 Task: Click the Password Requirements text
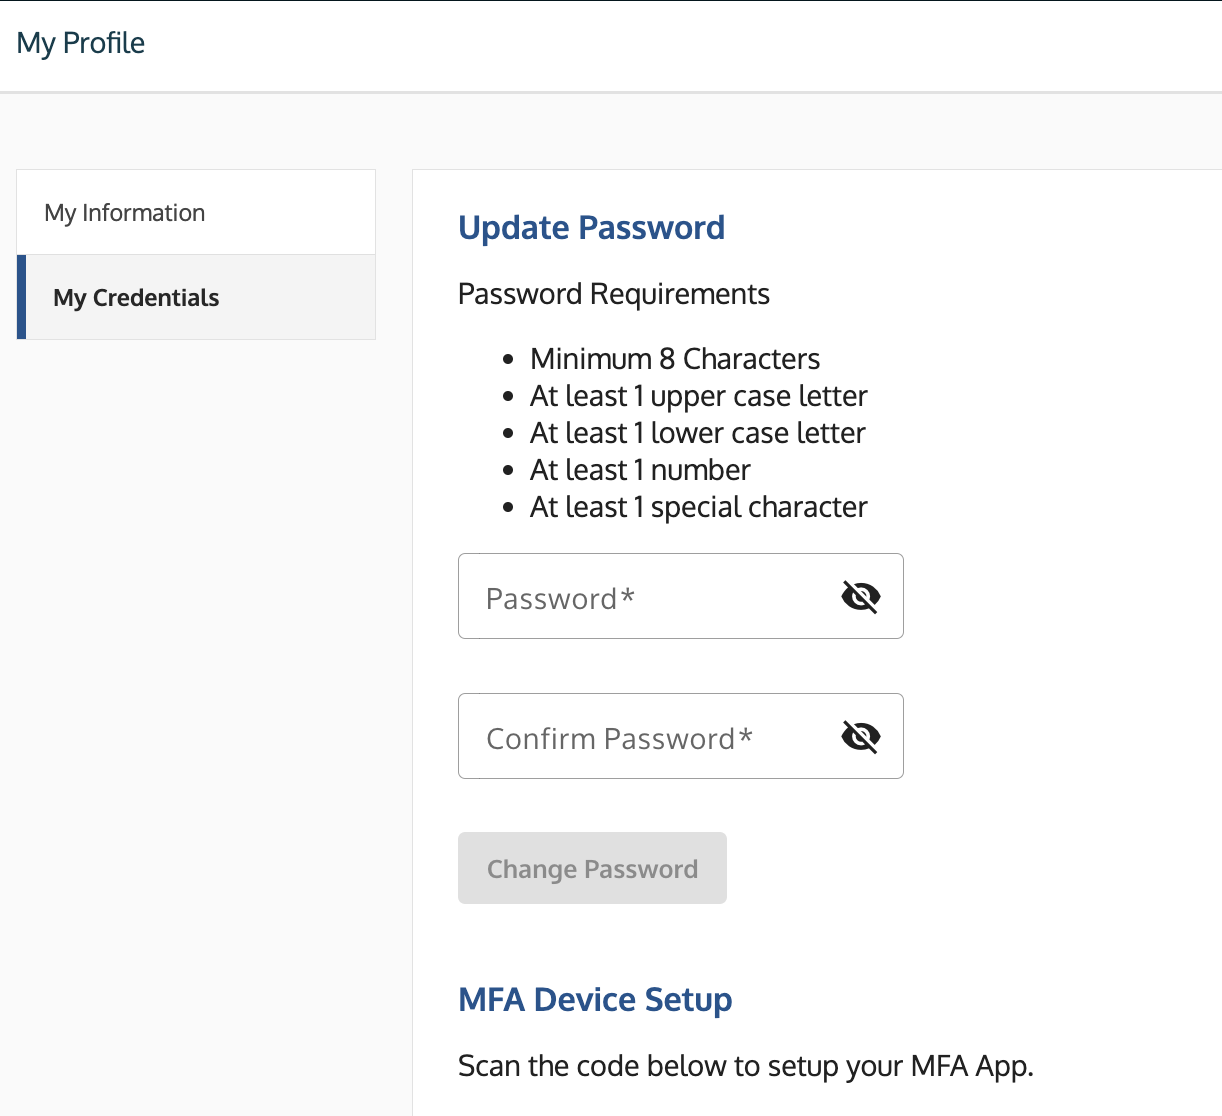pos(613,293)
